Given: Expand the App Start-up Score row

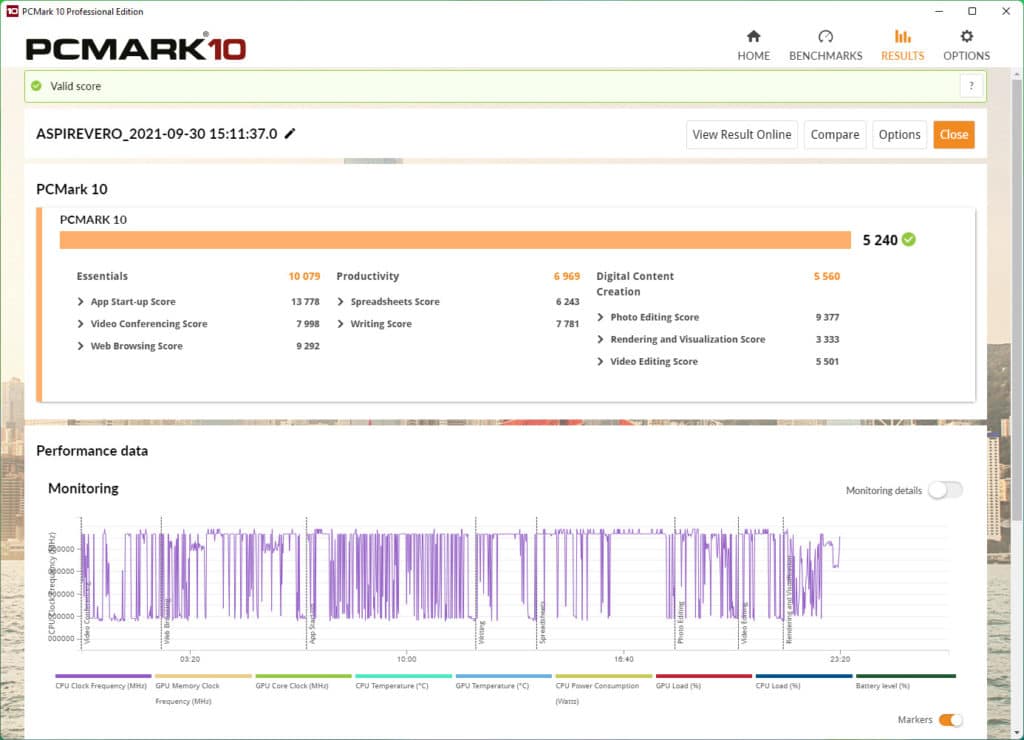Looking at the screenshot, I should 80,302.
